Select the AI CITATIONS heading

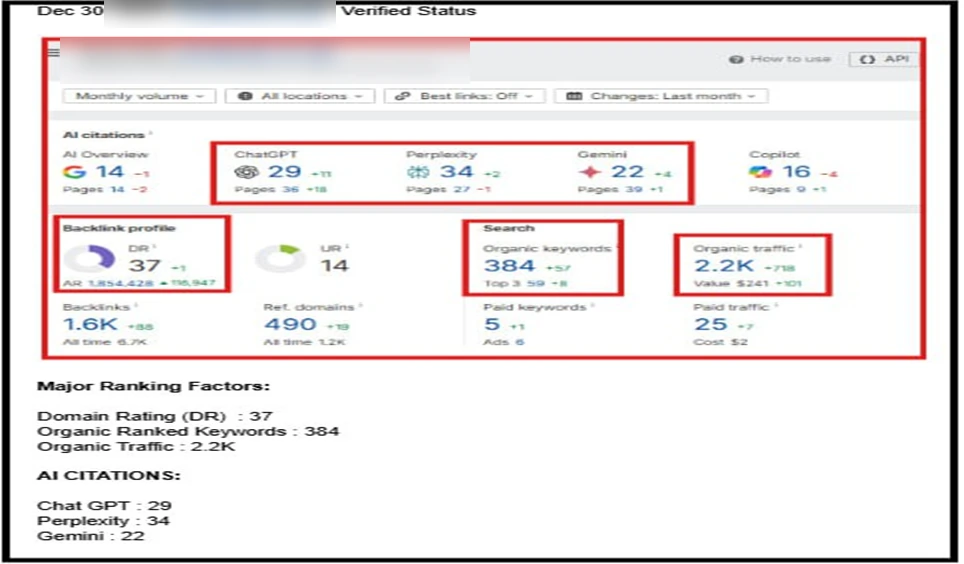[x=109, y=475]
